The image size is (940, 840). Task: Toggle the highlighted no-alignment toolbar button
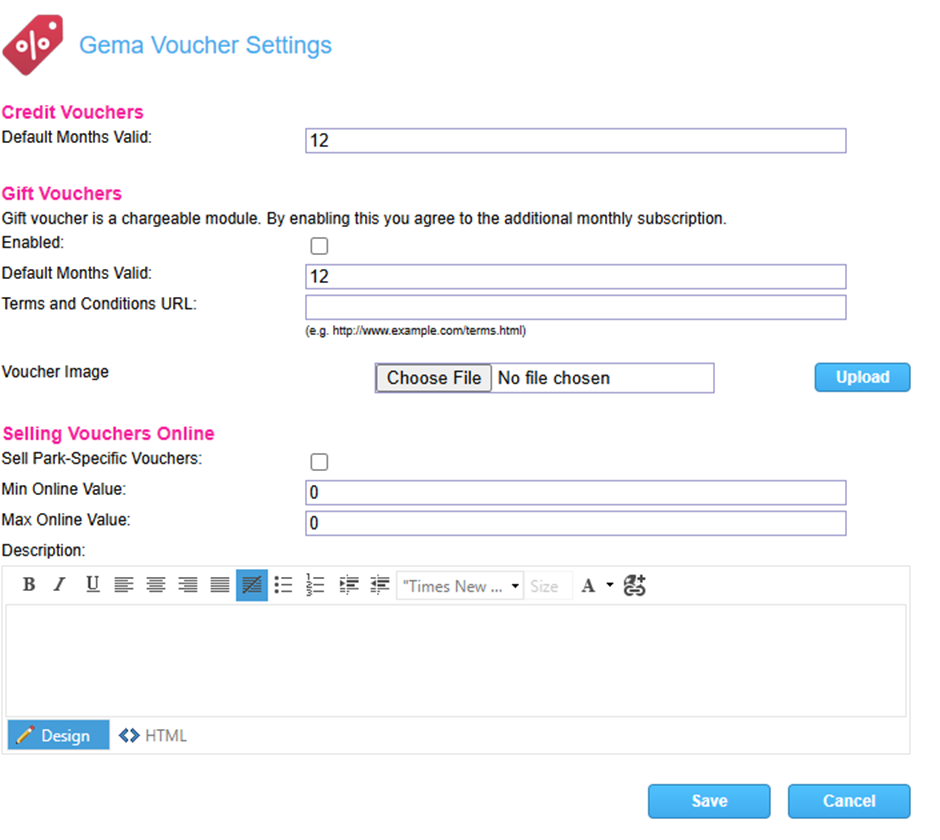[252, 585]
